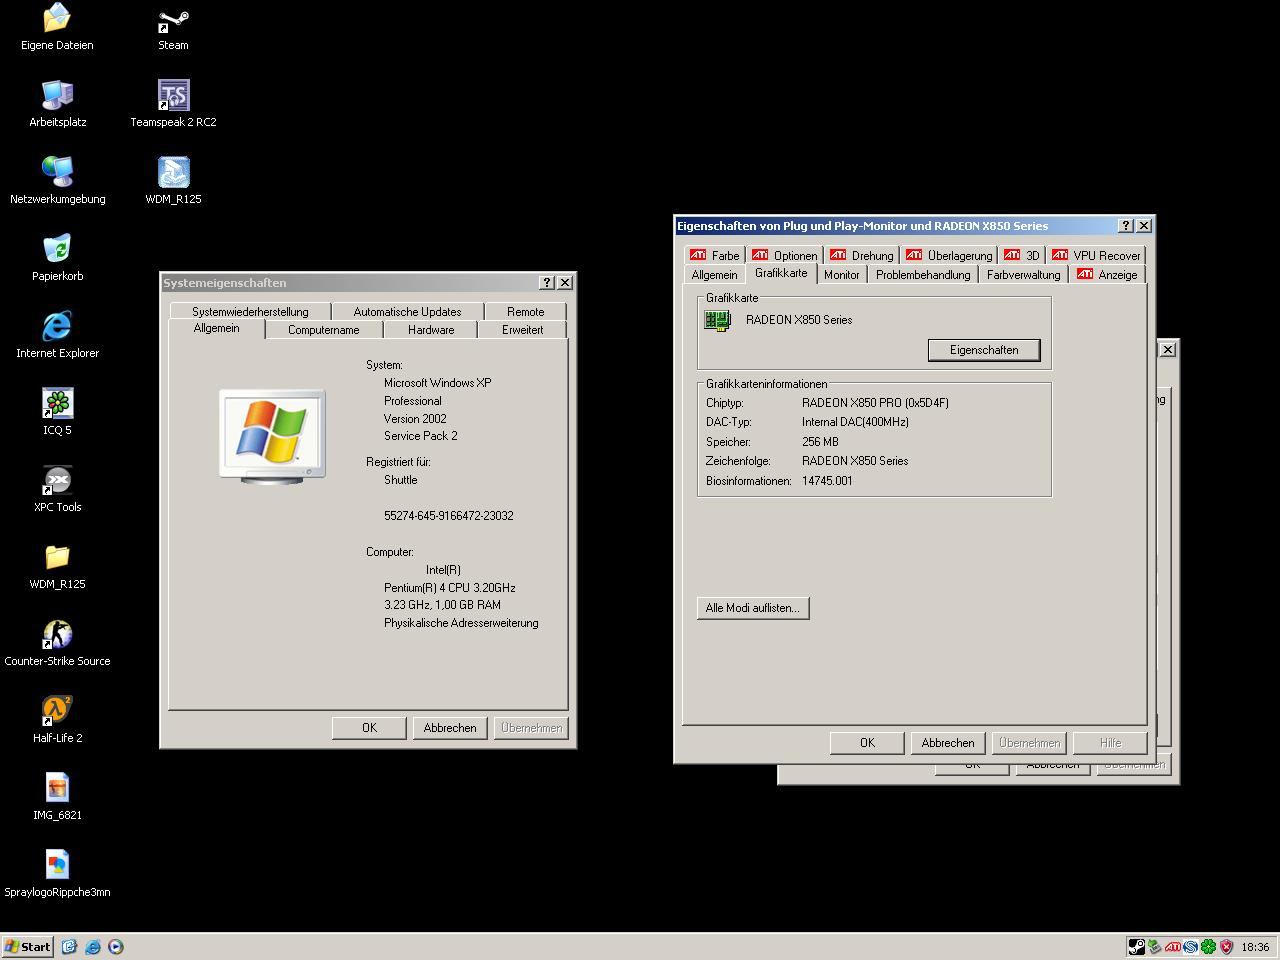
Task: Select the Half-Life 2 desktop shortcut
Action: [57, 720]
